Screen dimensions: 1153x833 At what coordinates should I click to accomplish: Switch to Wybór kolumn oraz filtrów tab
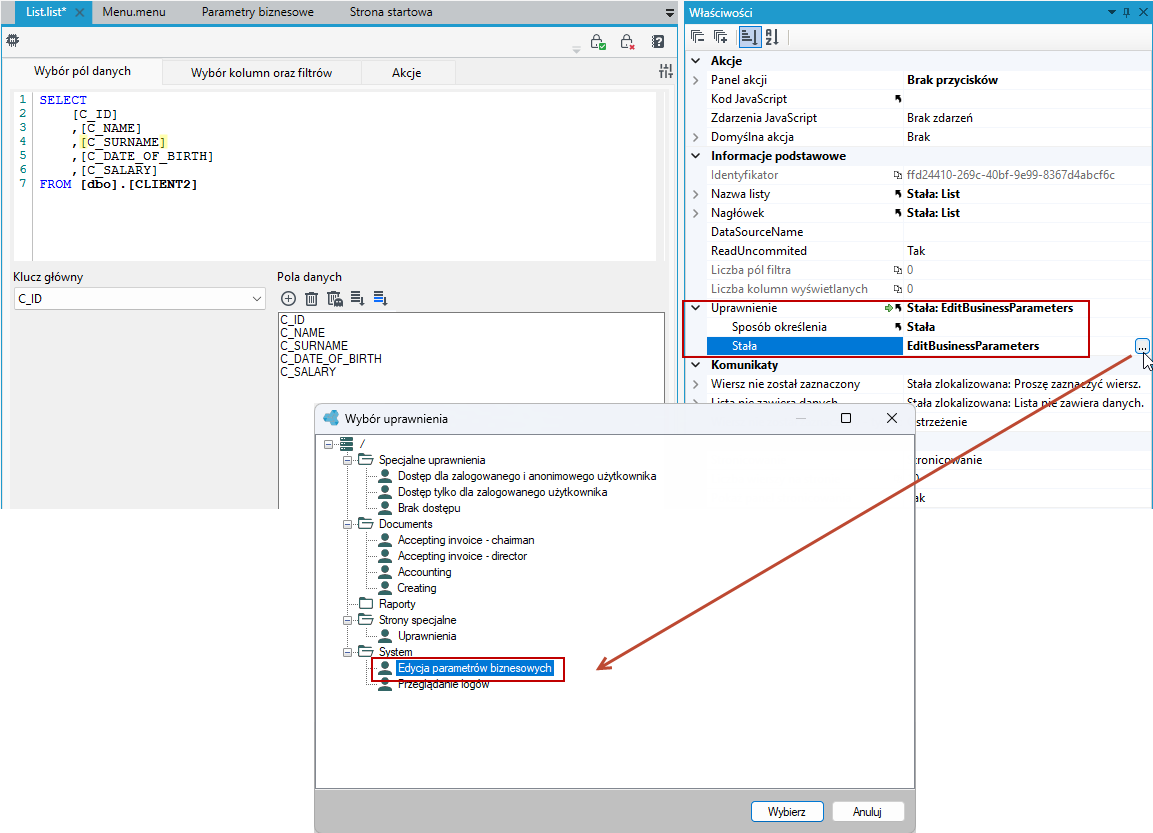261,73
